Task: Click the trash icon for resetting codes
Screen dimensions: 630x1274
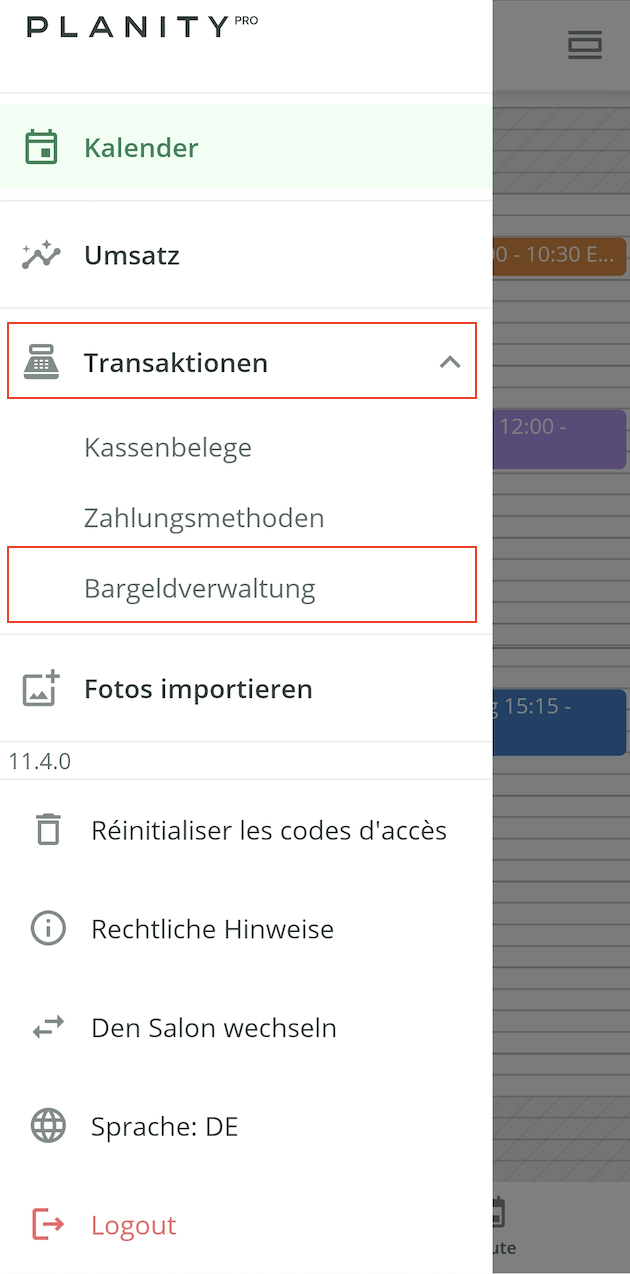Action: point(48,830)
